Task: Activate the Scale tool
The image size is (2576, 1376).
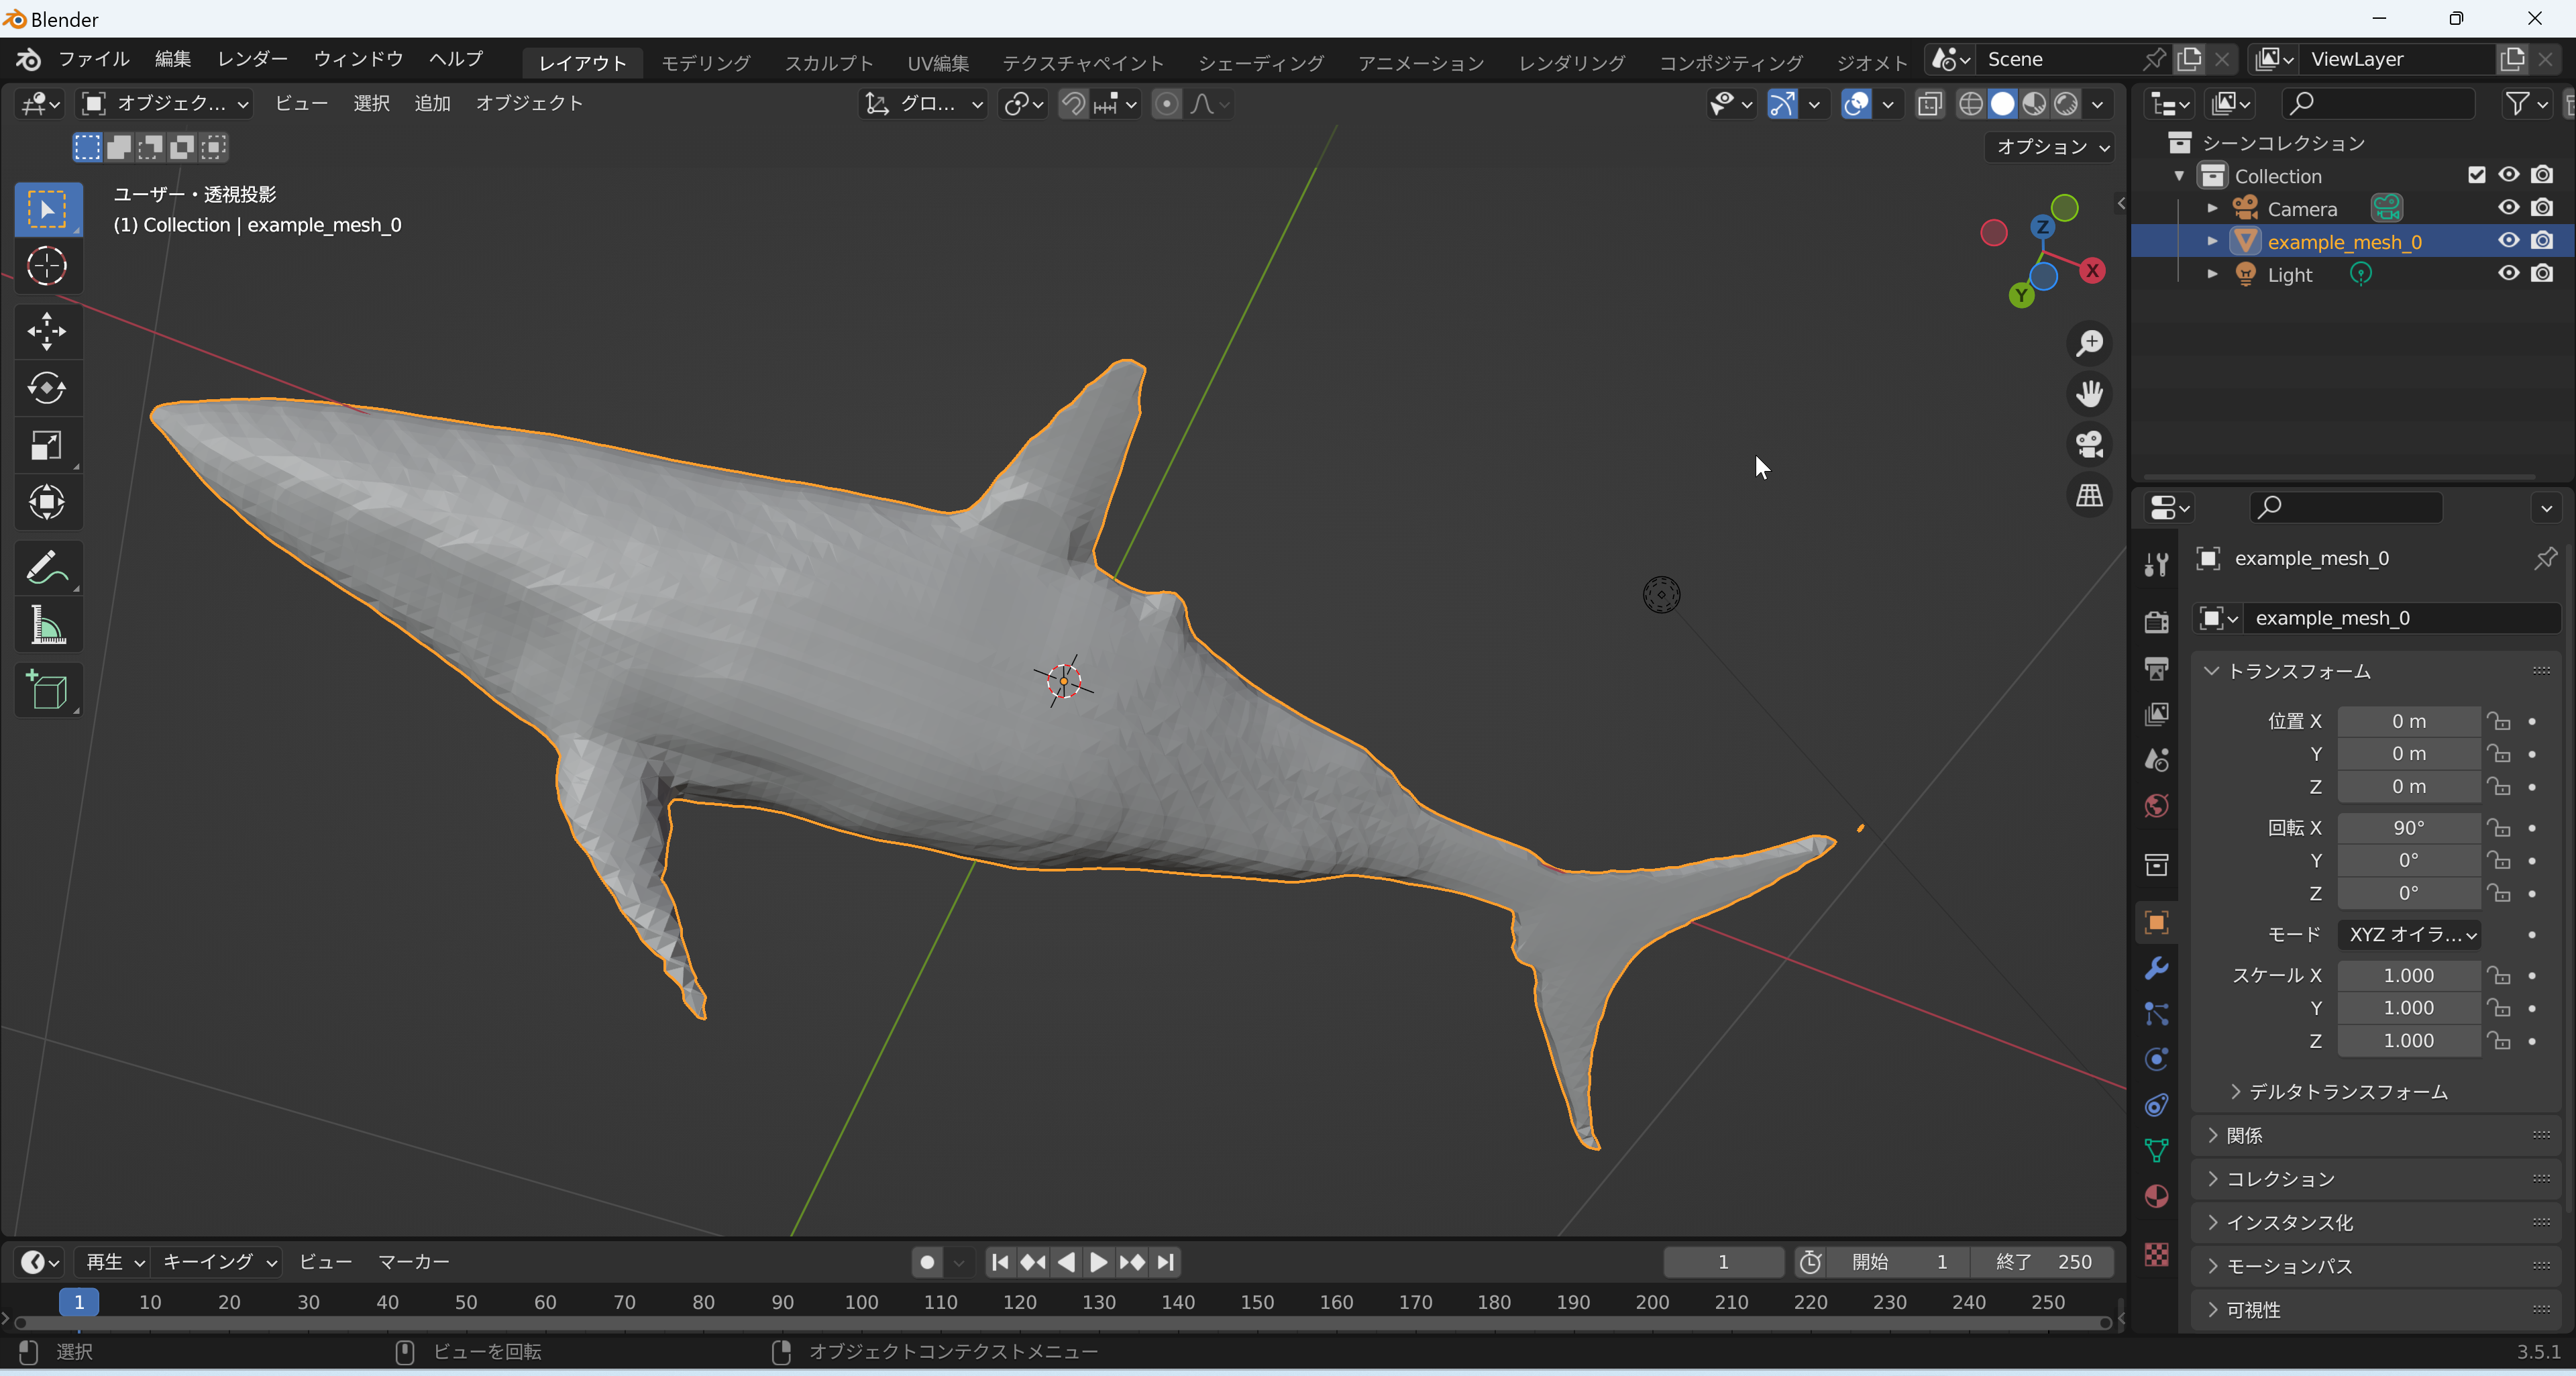Action: pyautogui.click(x=47, y=446)
